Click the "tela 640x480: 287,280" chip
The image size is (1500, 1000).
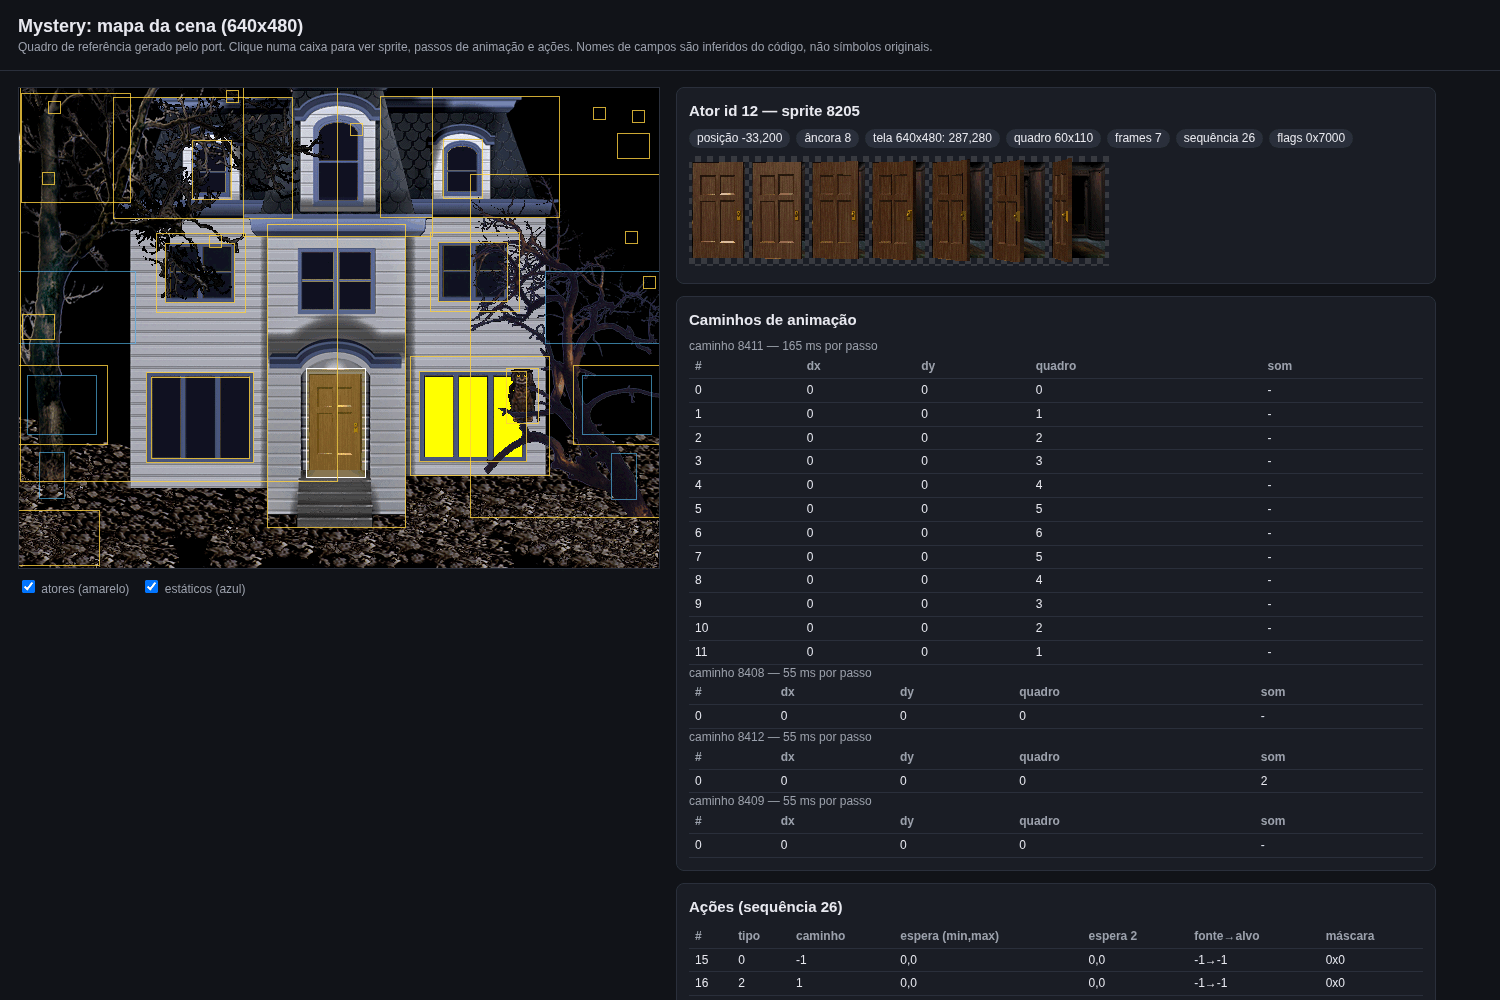pyautogui.click(x=932, y=138)
